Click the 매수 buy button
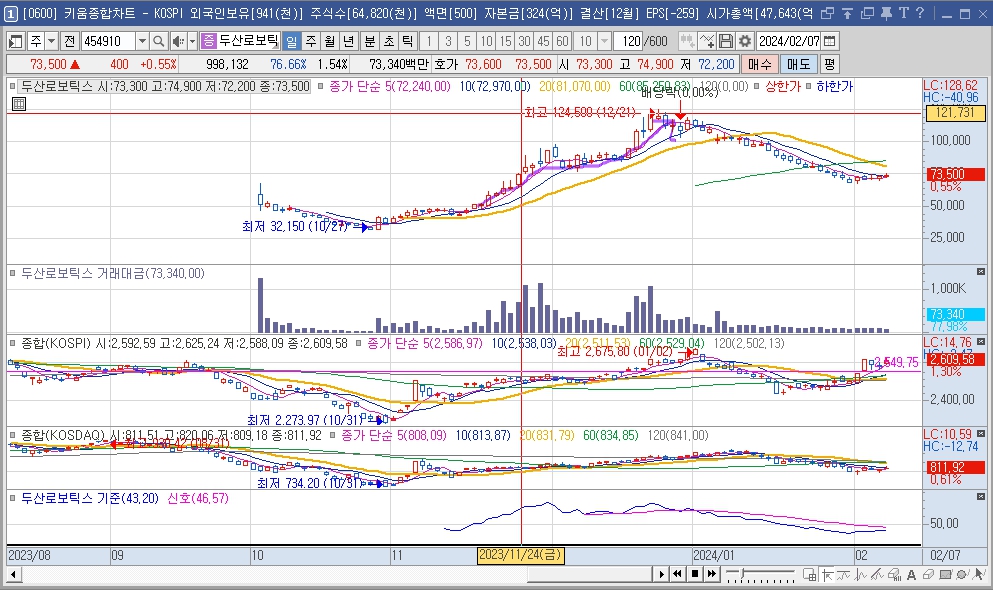993x590 pixels. click(x=760, y=65)
